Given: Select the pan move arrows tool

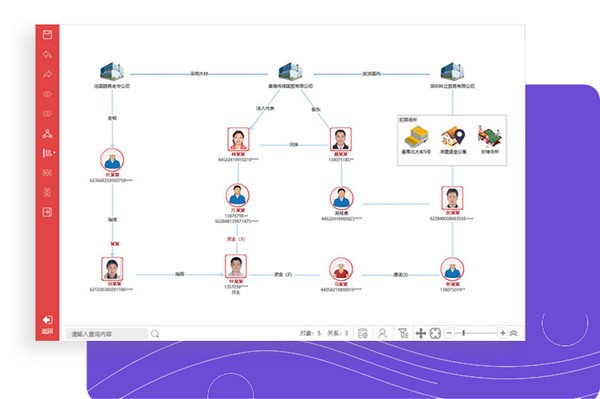Looking at the screenshot, I should click(421, 333).
